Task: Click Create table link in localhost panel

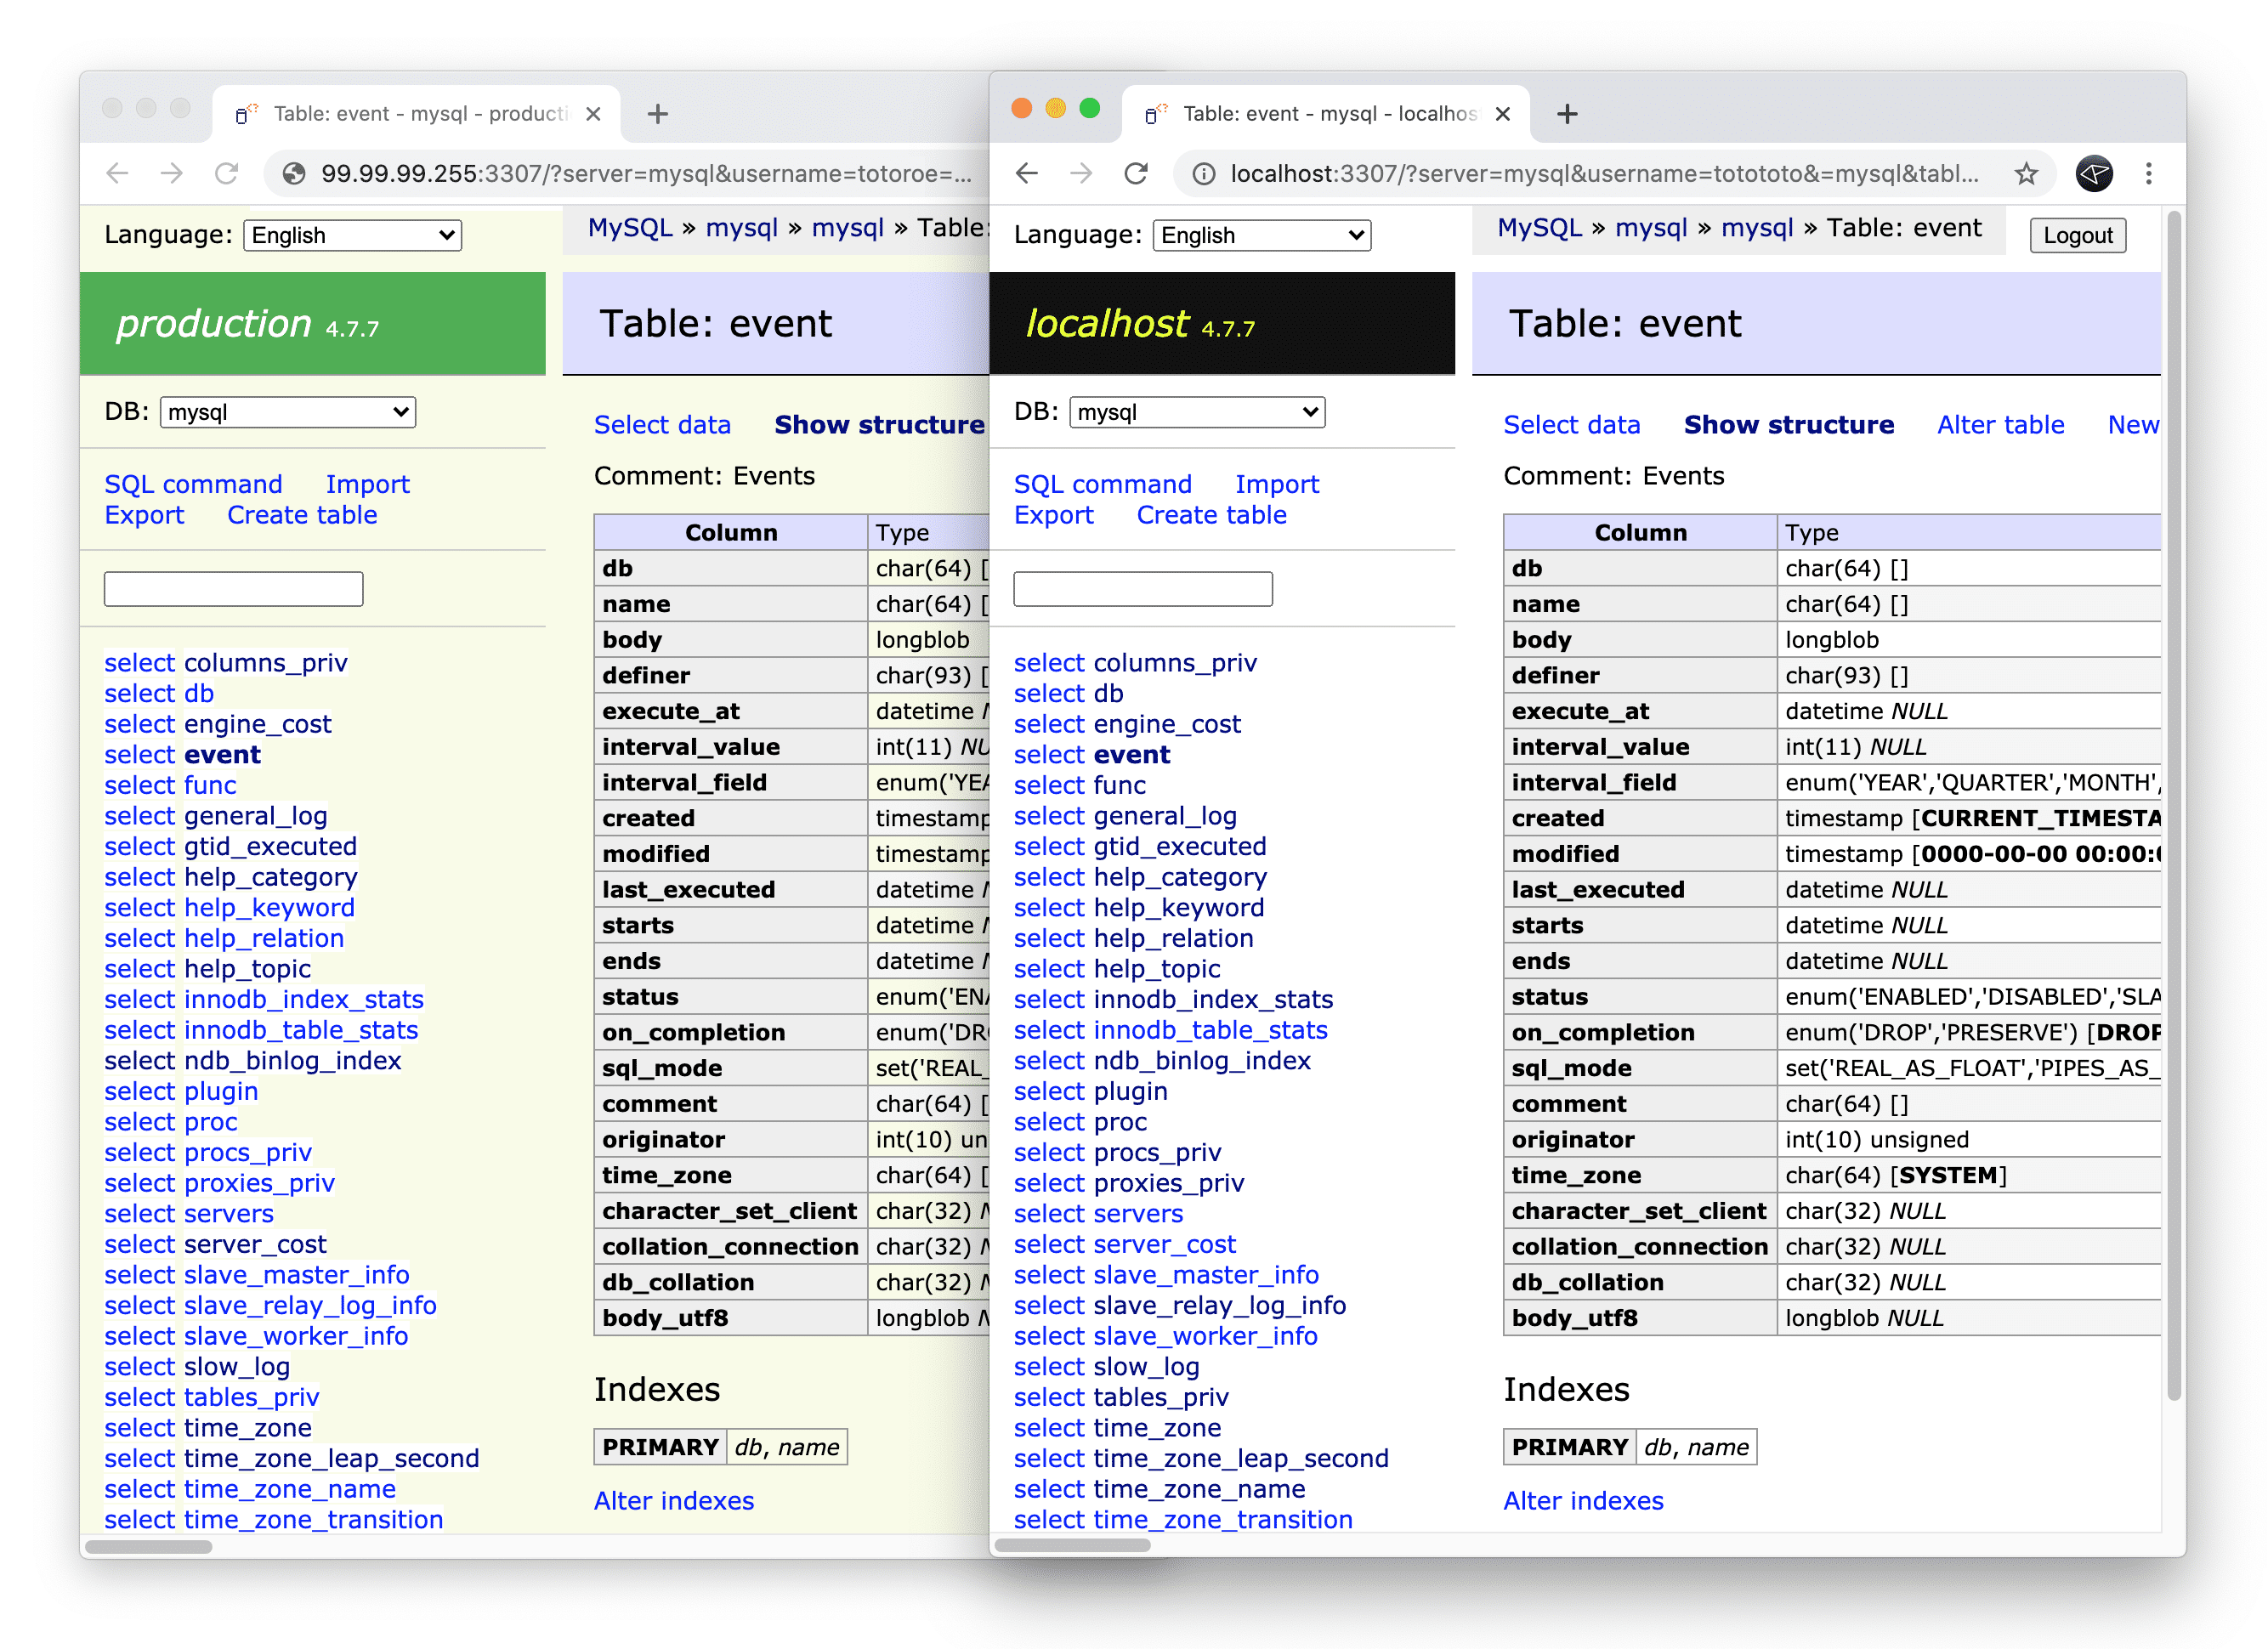Action: pyautogui.click(x=1210, y=514)
